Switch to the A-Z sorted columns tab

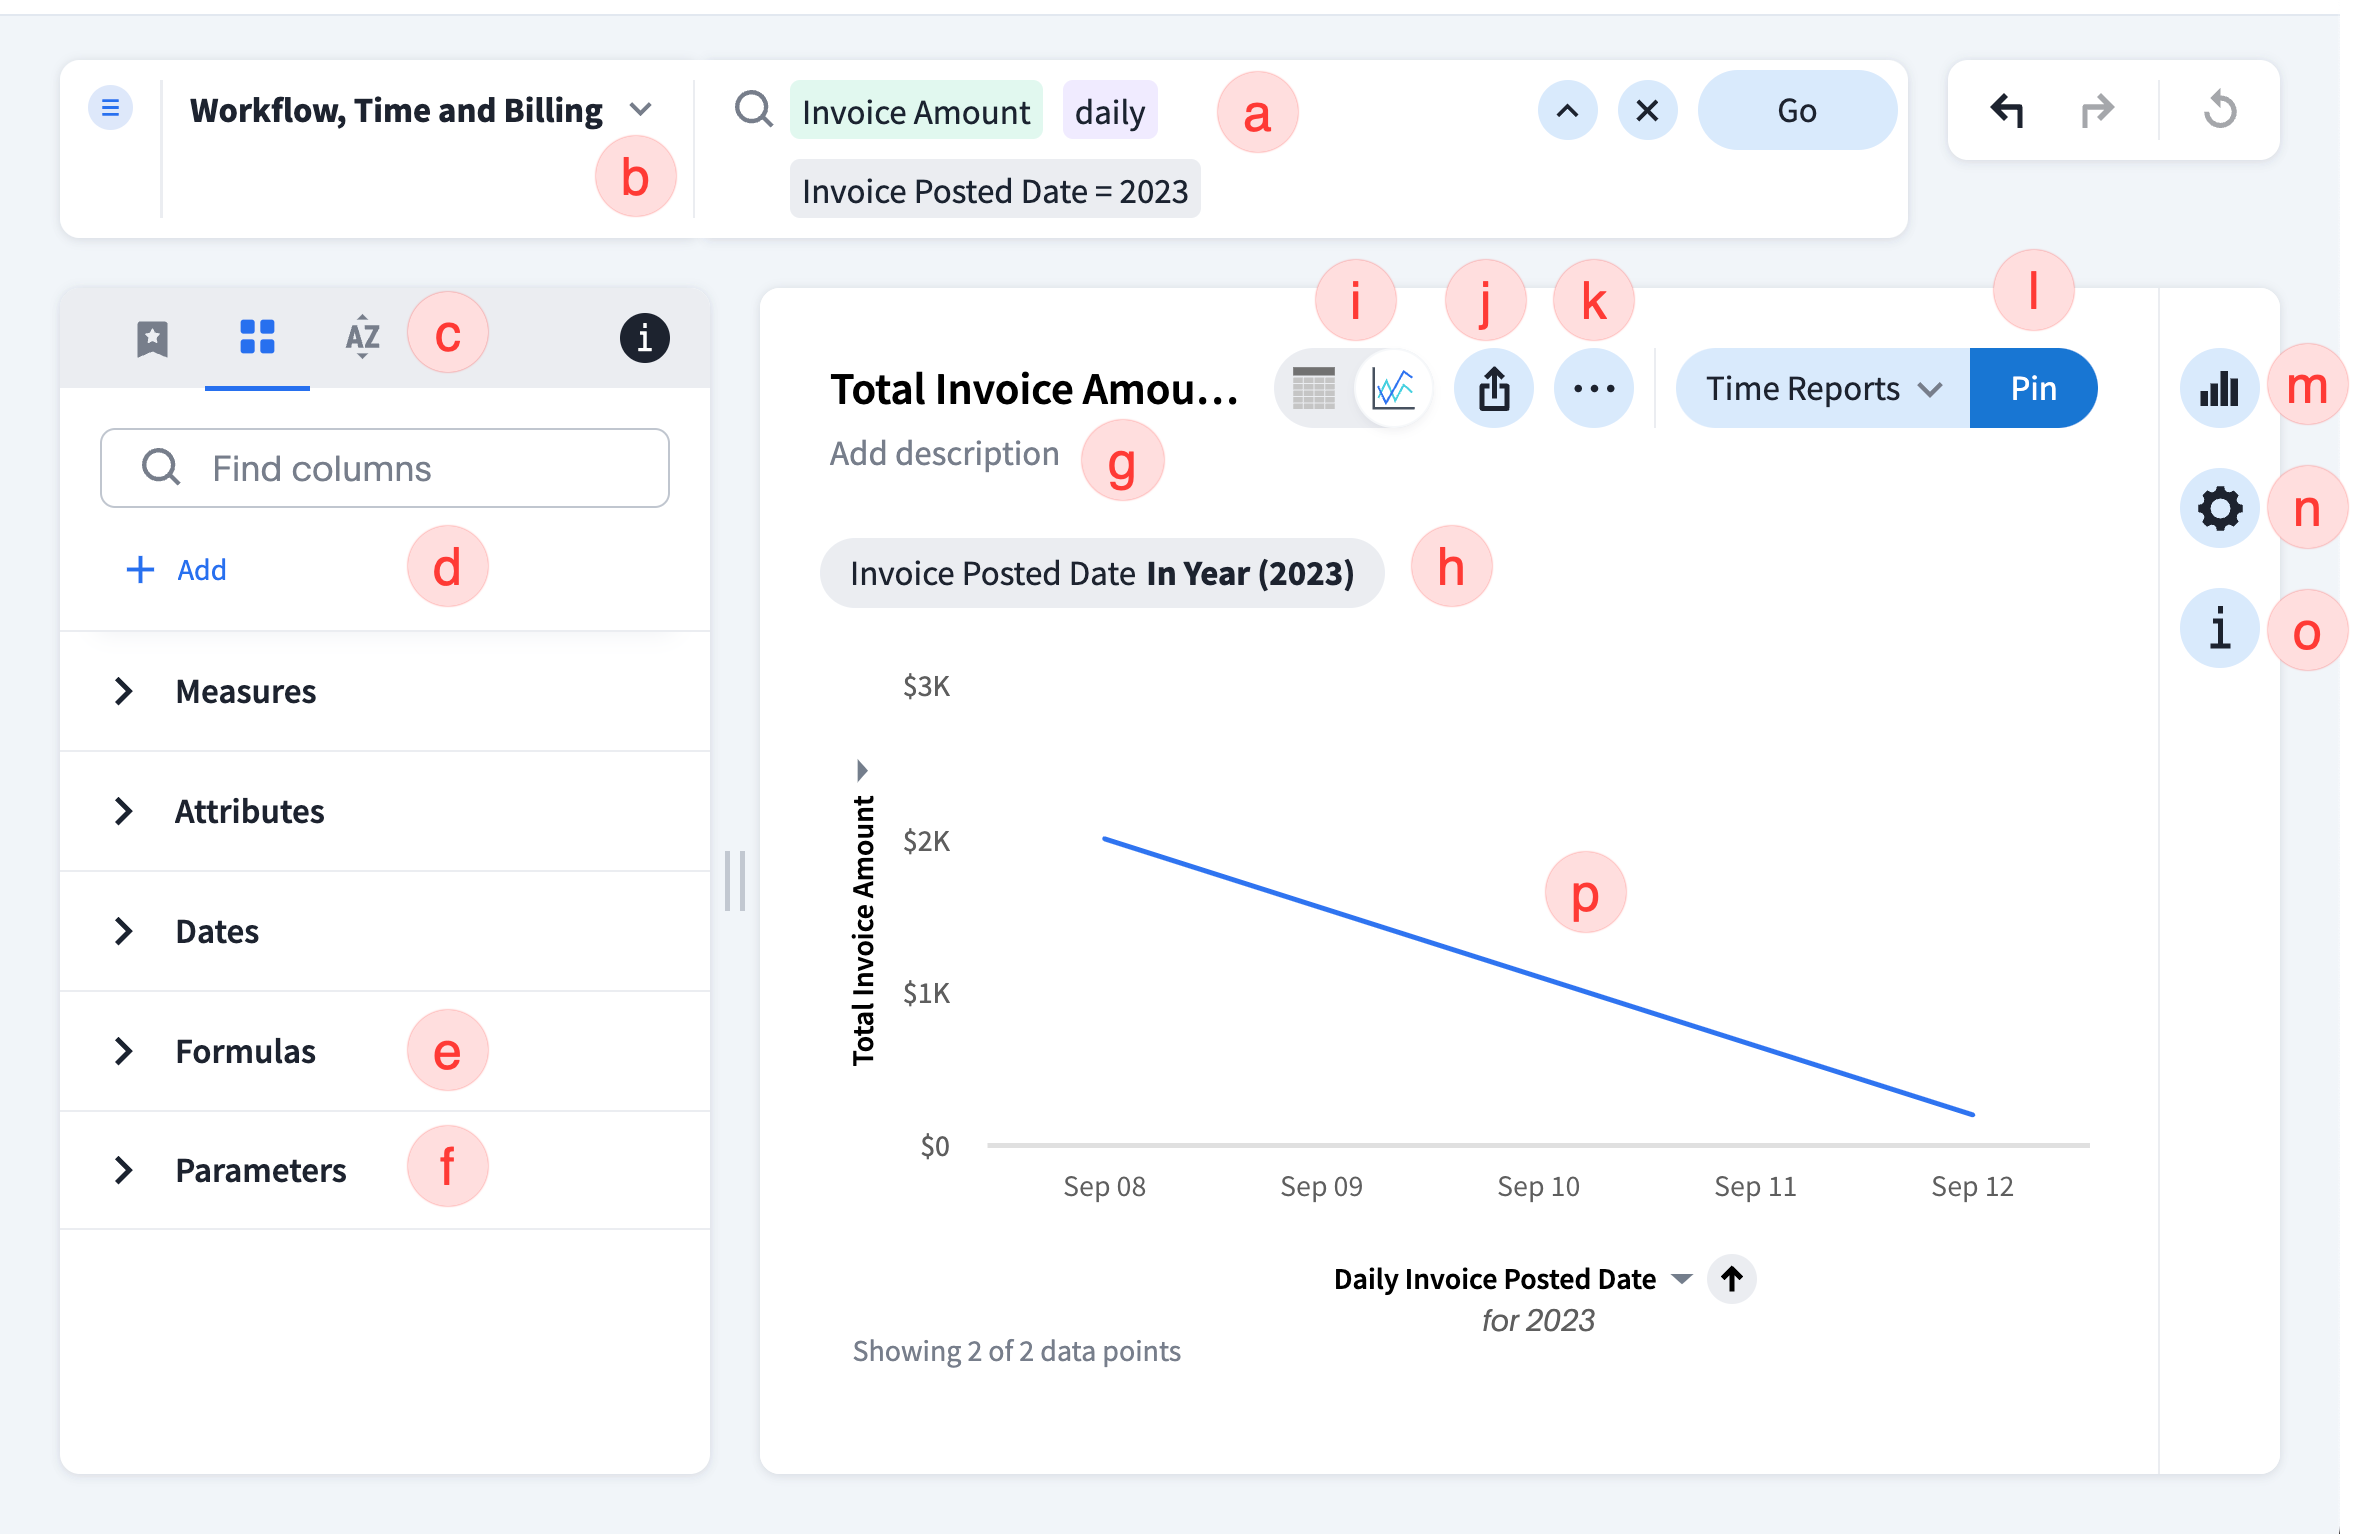[362, 338]
